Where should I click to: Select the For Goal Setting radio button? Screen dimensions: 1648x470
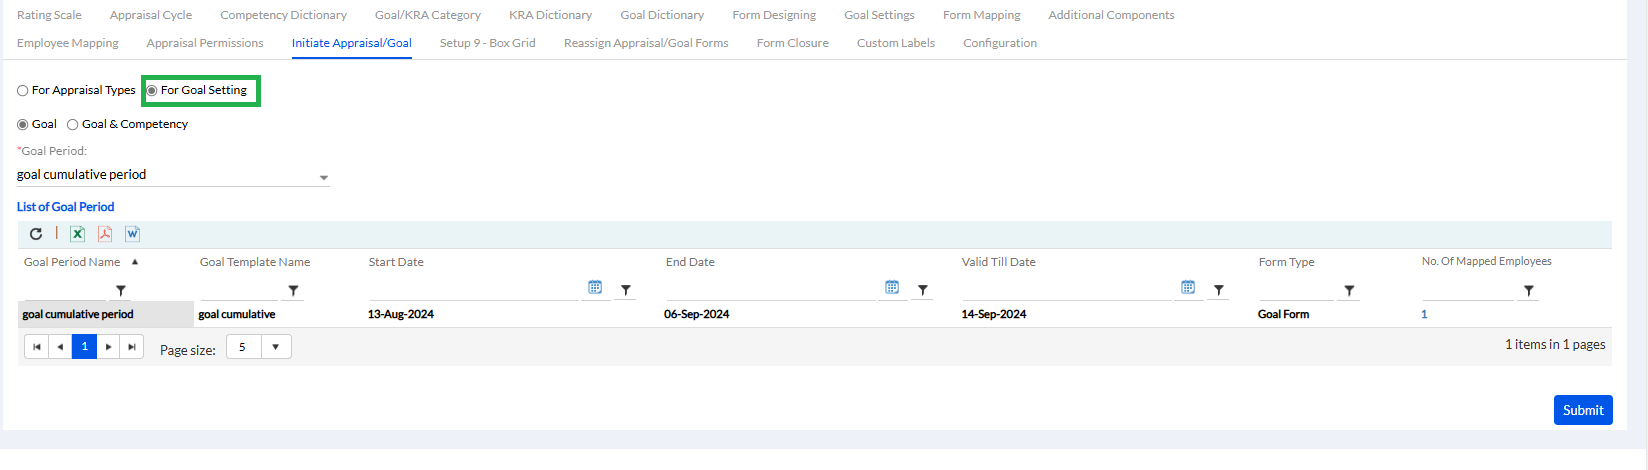click(152, 91)
